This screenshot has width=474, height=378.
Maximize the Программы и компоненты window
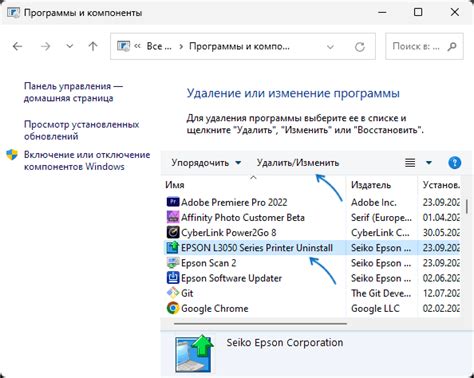tap(418, 12)
